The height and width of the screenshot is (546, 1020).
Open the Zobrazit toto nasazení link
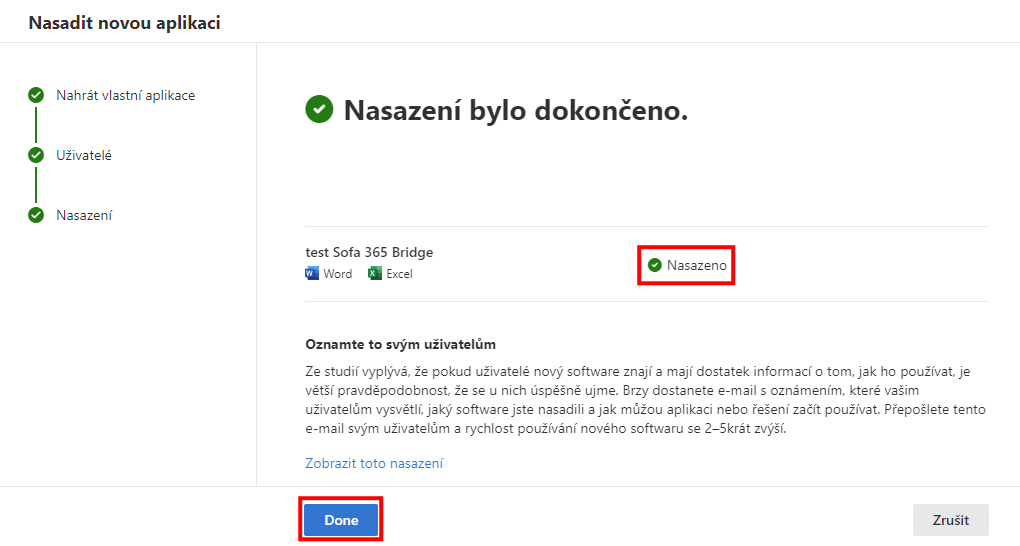(374, 463)
